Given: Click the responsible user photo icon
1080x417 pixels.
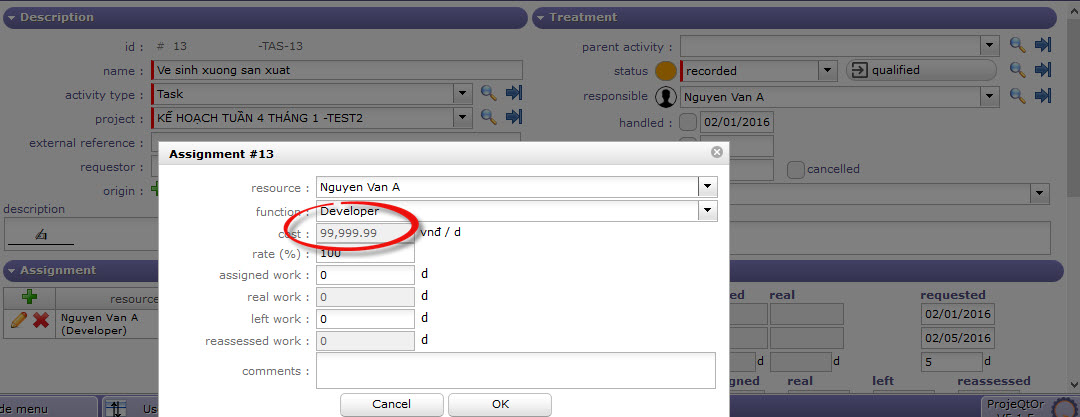Looking at the screenshot, I should pyautogui.click(x=665, y=97).
